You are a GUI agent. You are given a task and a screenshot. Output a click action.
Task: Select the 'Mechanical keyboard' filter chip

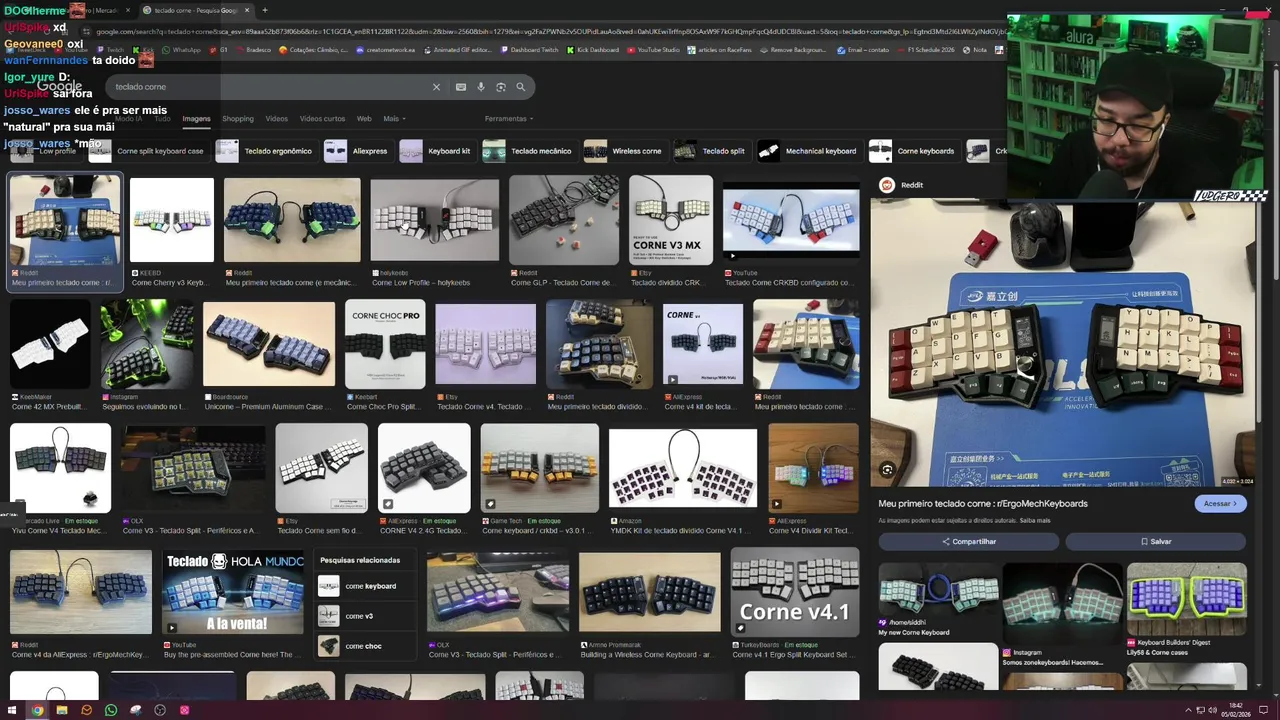click(x=808, y=151)
